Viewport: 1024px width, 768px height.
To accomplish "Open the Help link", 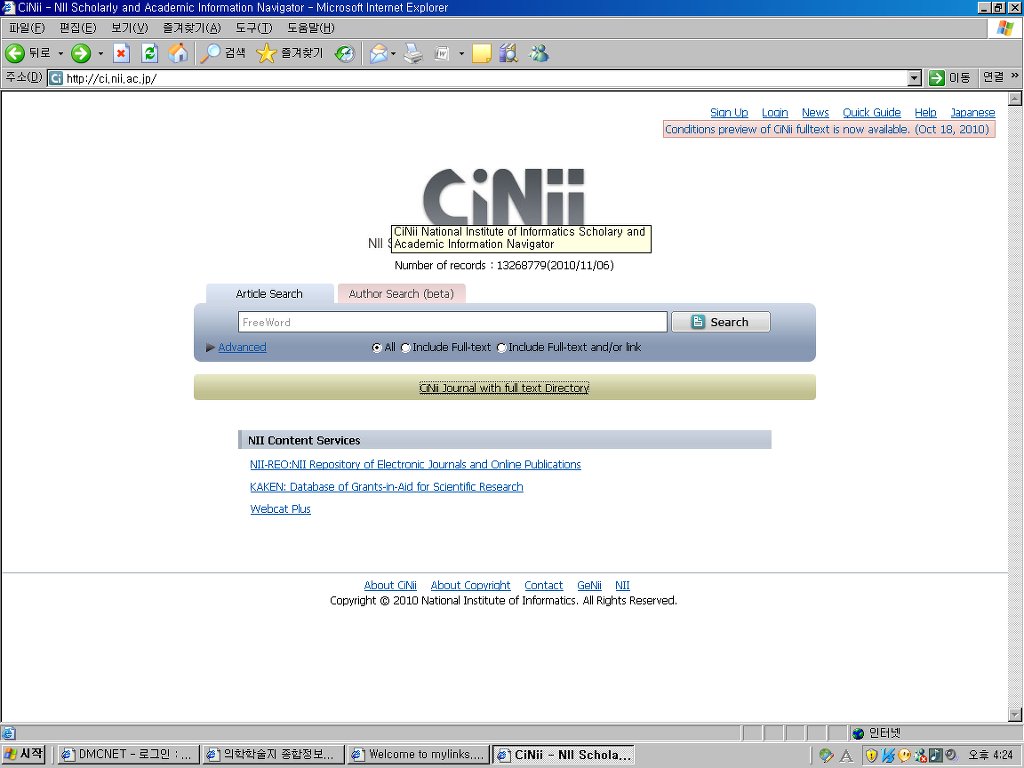I will point(925,112).
